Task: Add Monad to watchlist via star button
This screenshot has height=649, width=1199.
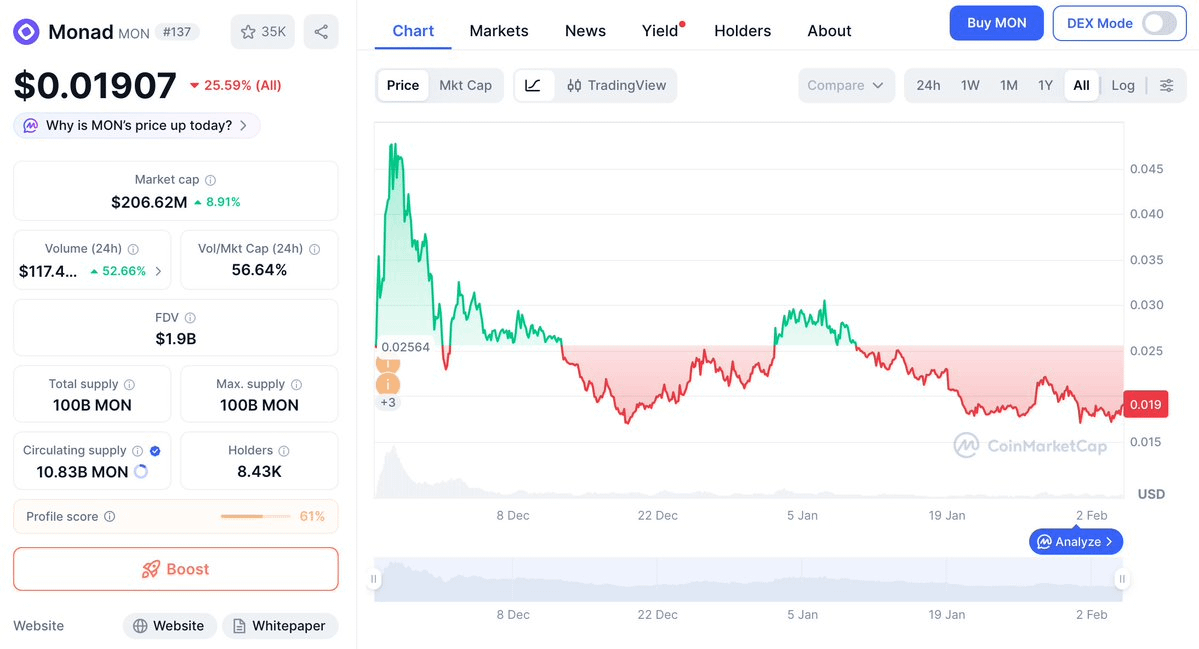Action: point(263,32)
